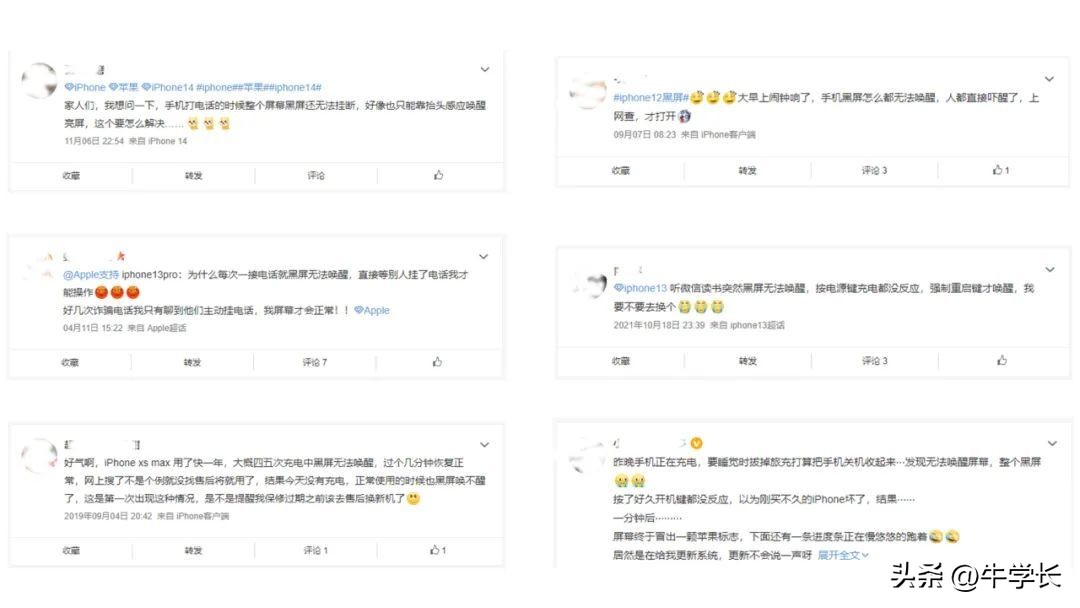Like the @Apple支持 iphone13pro post
This screenshot has height=608, width=1080.
pyautogui.click(x=437, y=361)
